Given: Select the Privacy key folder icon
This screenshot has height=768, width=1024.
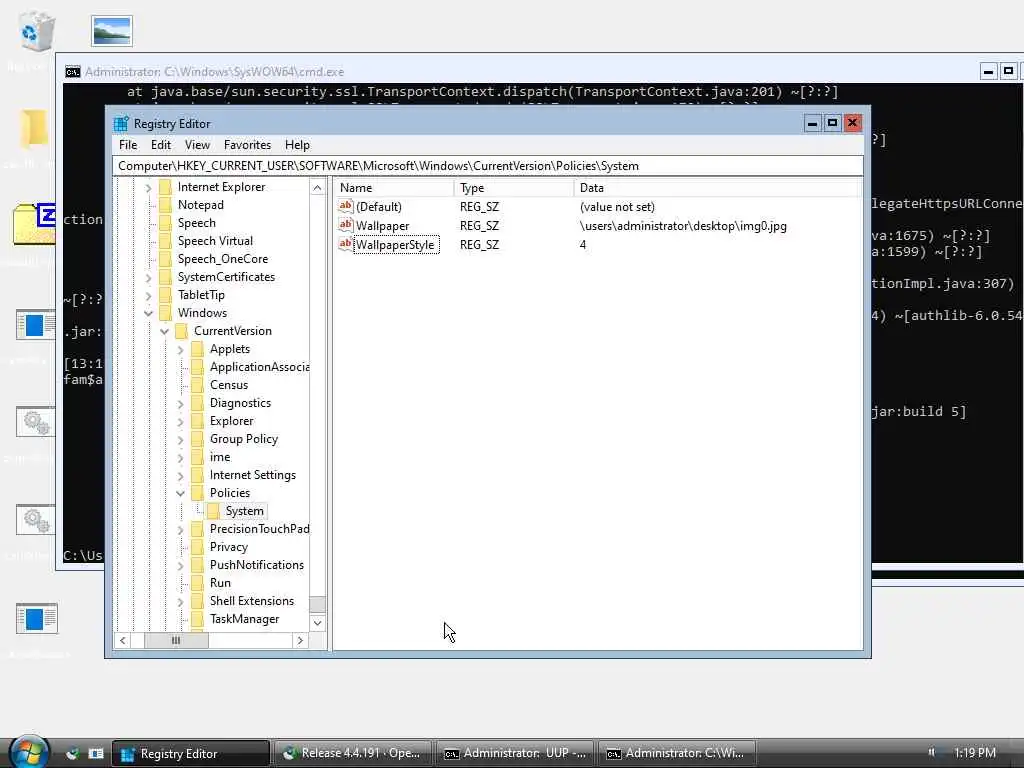Looking at the screenshot, I should [x=197, y=547].
